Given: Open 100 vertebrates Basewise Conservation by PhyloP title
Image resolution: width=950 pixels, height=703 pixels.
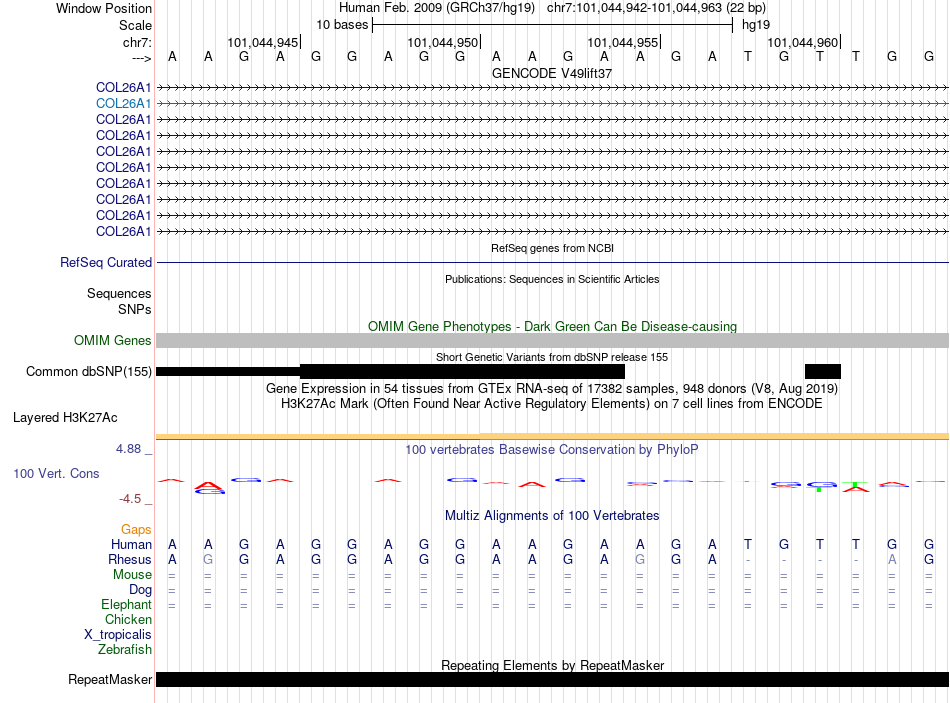Looking at the screenshot, I should (x=552, y=450).
